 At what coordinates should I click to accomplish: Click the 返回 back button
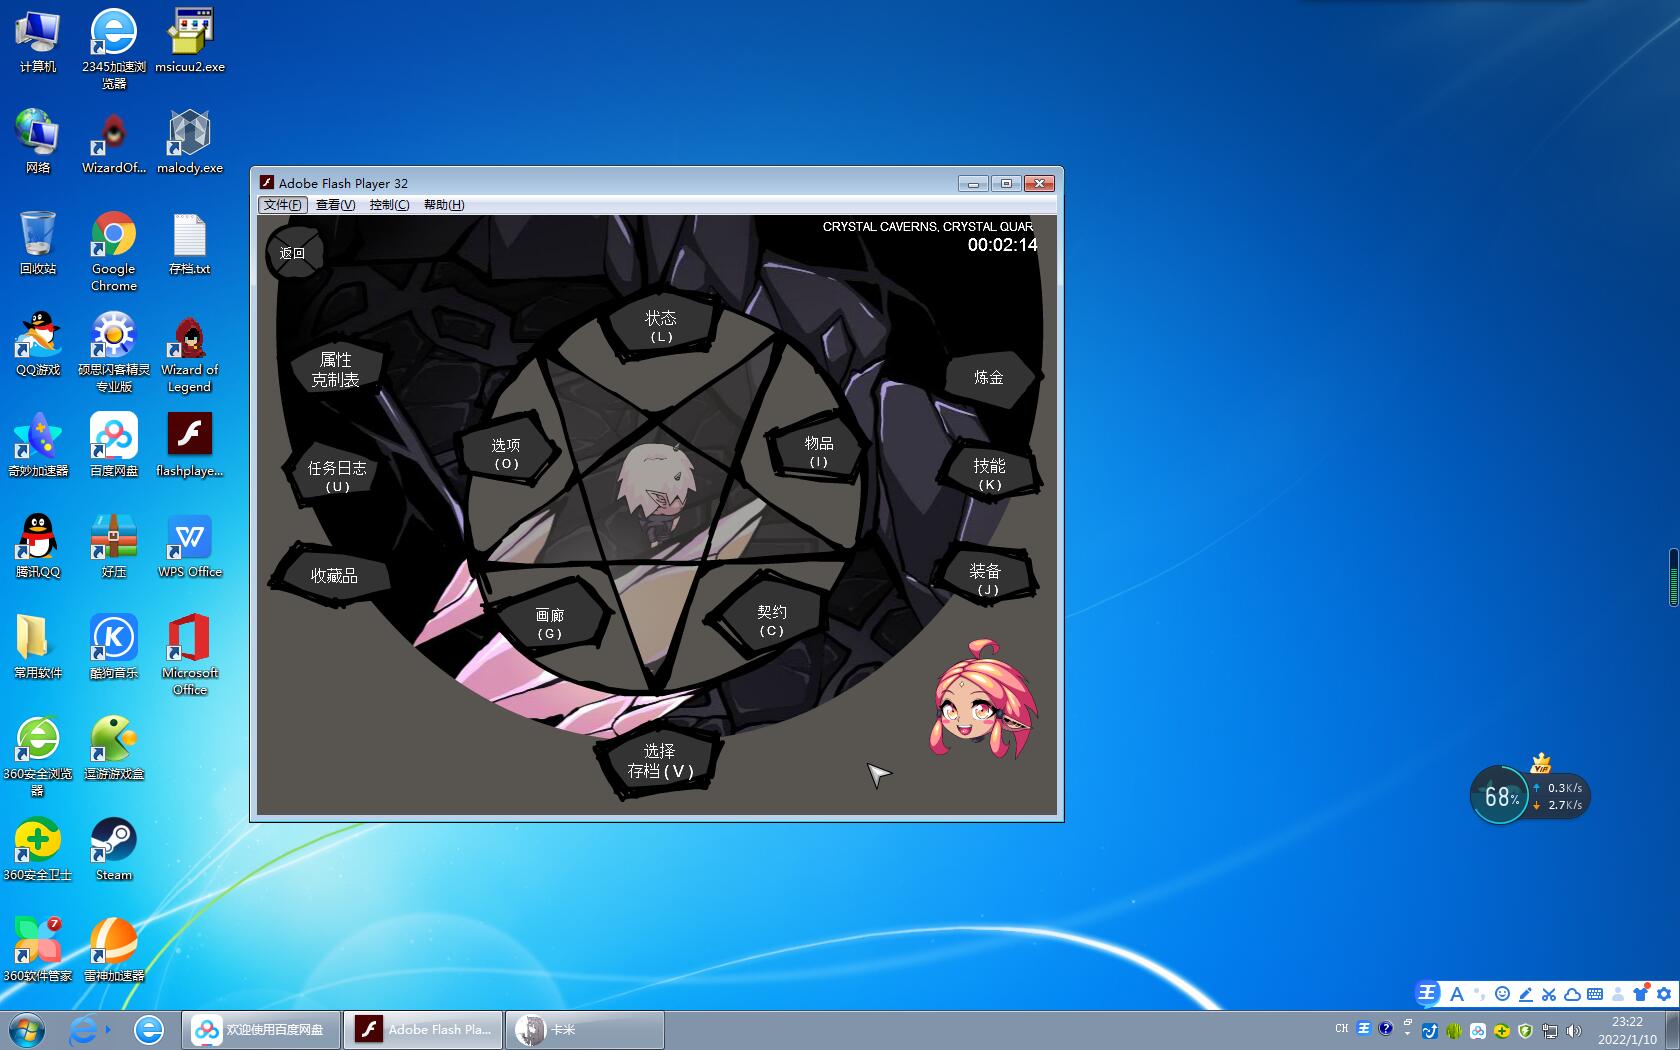[x=292, y=254]
